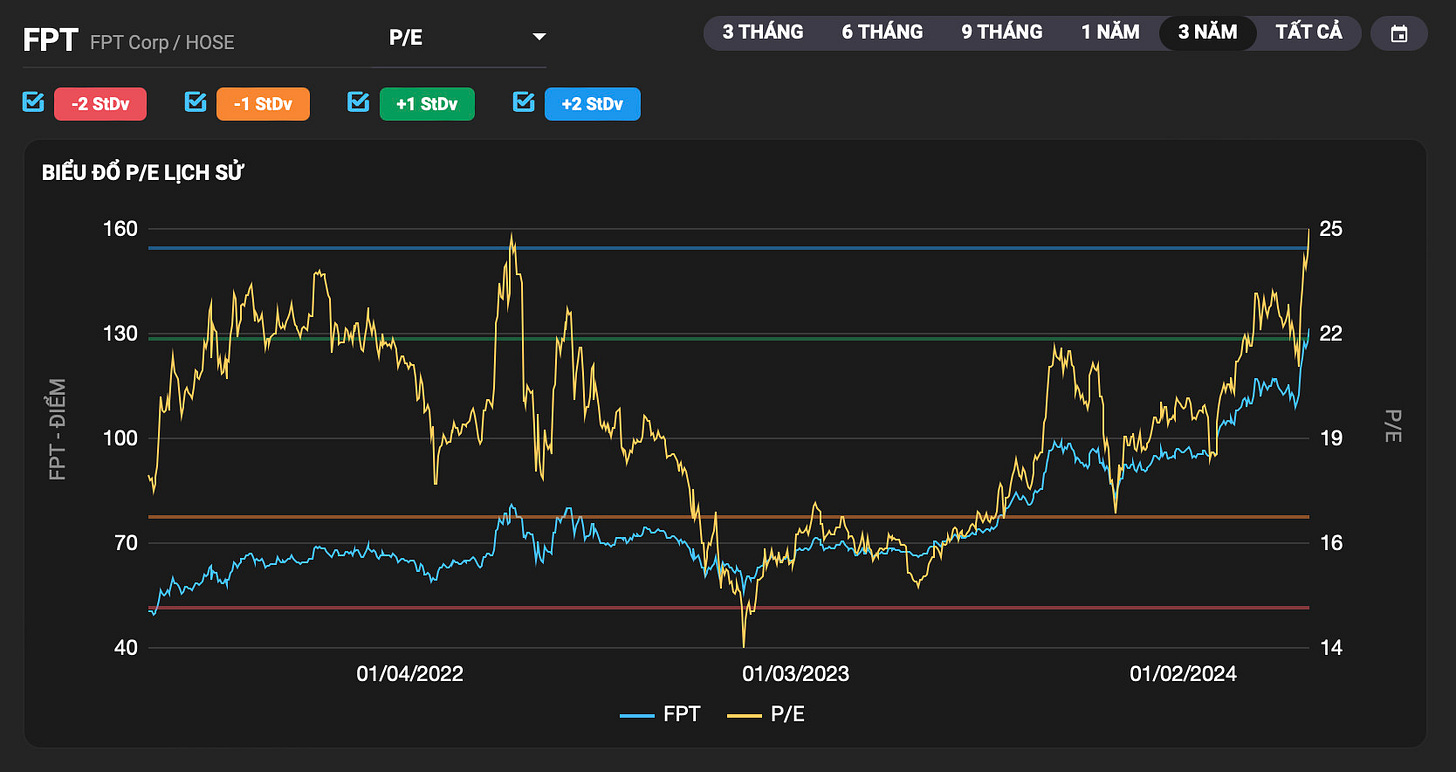
Task: Click the red -2 StDv badge
Action: pyautogui.click(x=100, y=104)
